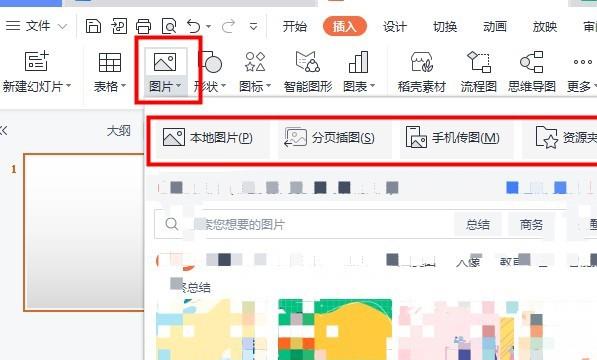Click the search magnifier icon
The image size is (597, 360).
click(x=172, y=224)
